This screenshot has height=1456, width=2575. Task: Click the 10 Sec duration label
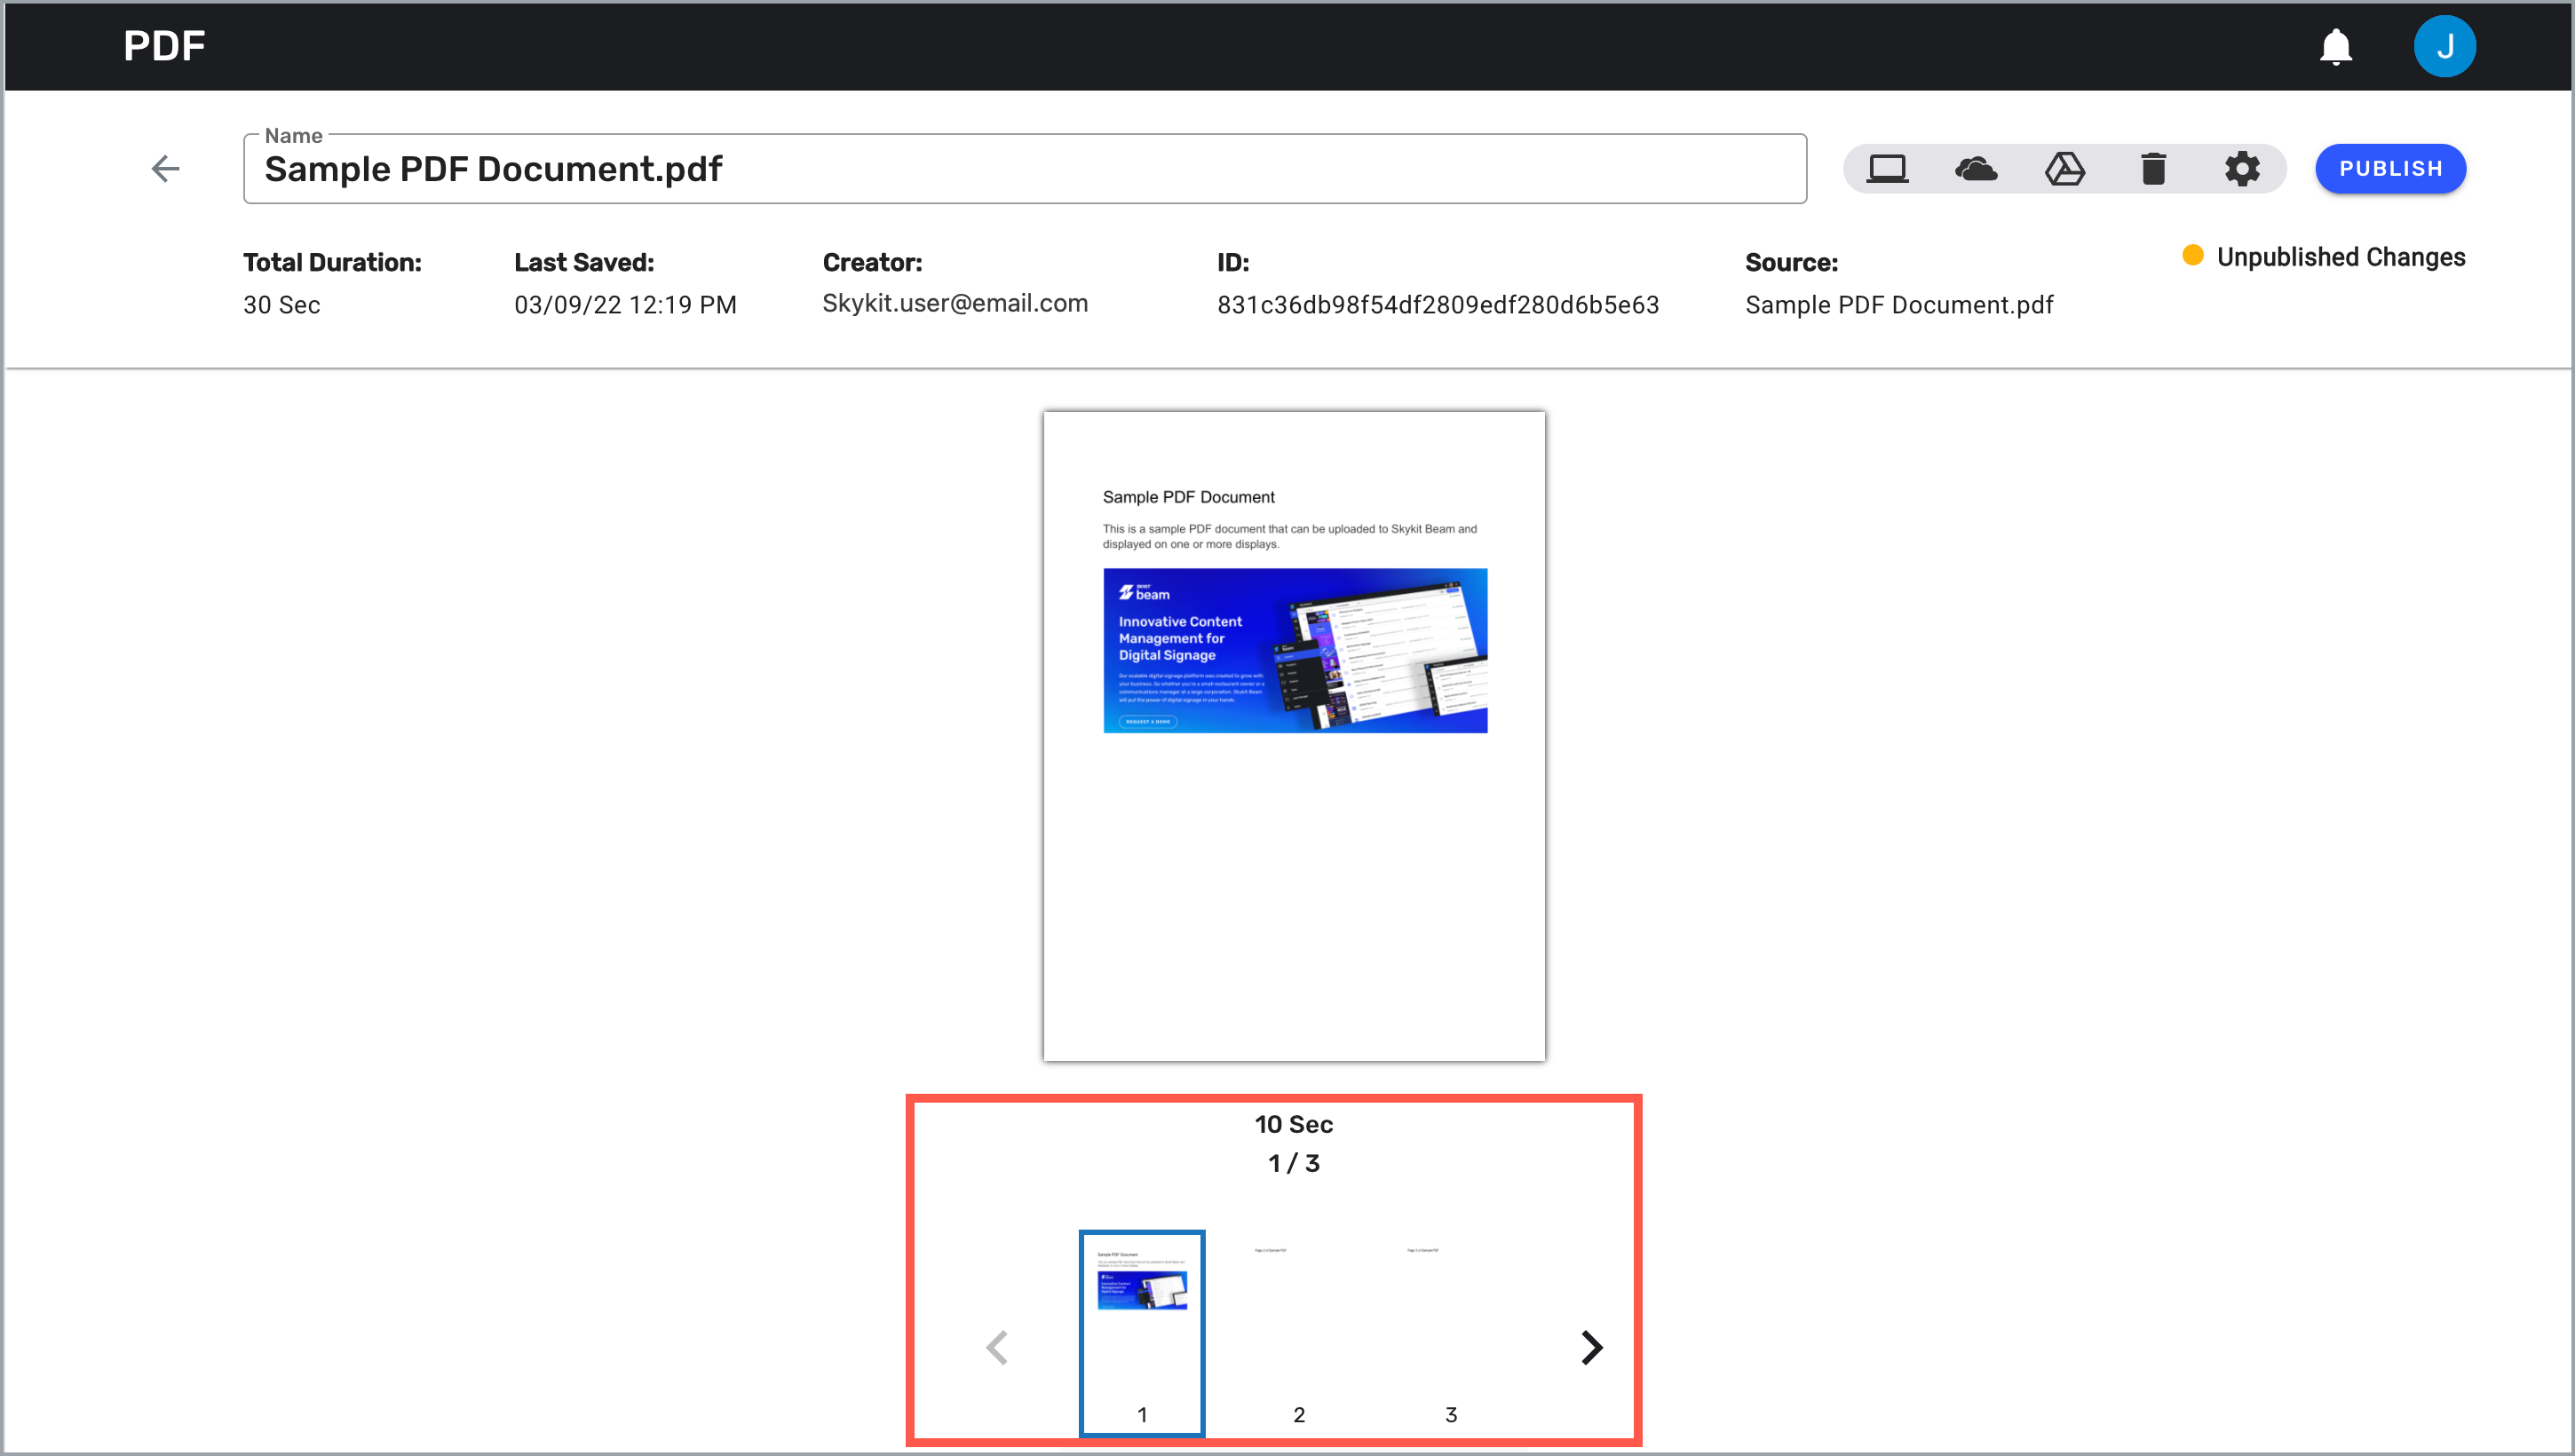1293,1123
